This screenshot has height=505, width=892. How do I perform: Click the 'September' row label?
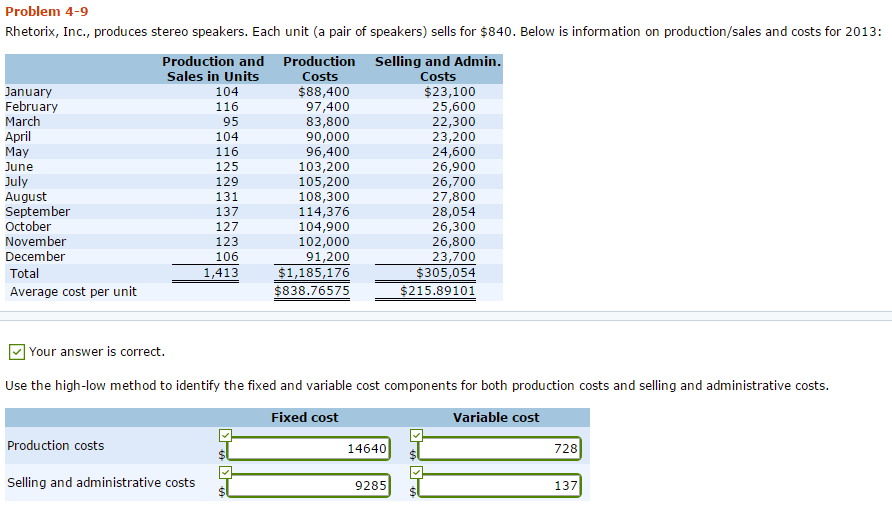click(x=38, y=212)
